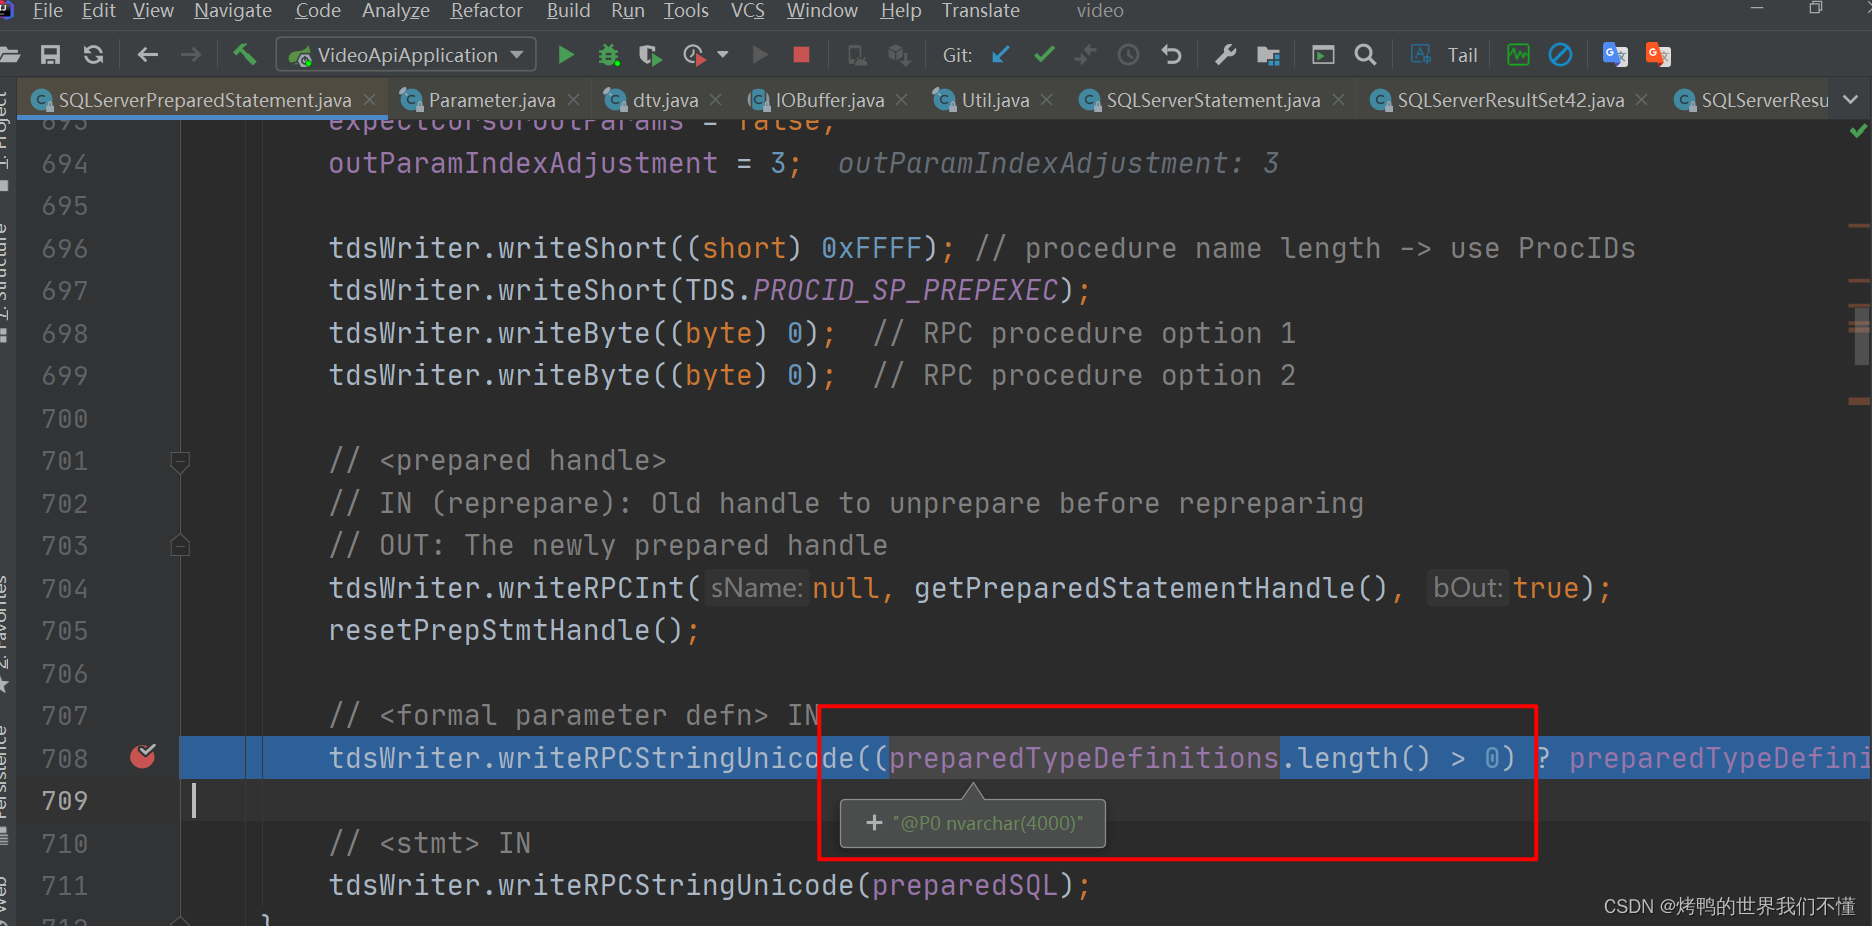
Task: Build the project with the hammer icon
Action: (x=245, y=54)
